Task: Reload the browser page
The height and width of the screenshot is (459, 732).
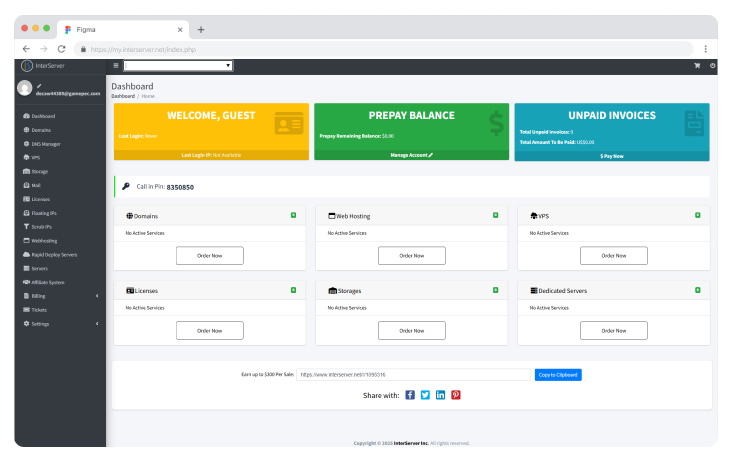Action: 61,49
